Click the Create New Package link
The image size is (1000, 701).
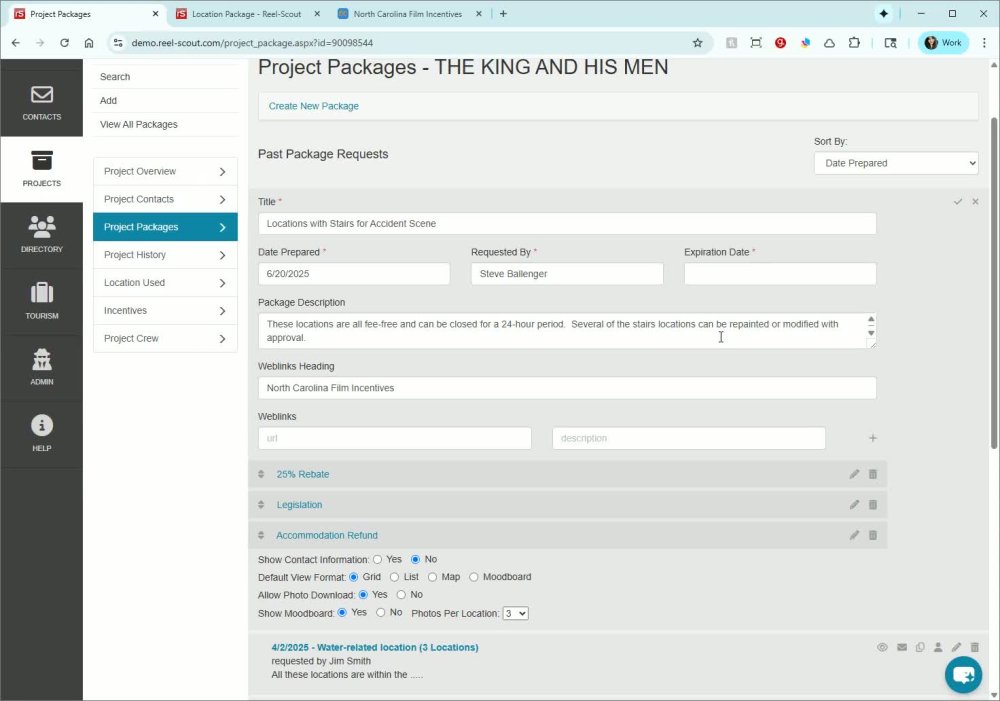coord(314,106)
